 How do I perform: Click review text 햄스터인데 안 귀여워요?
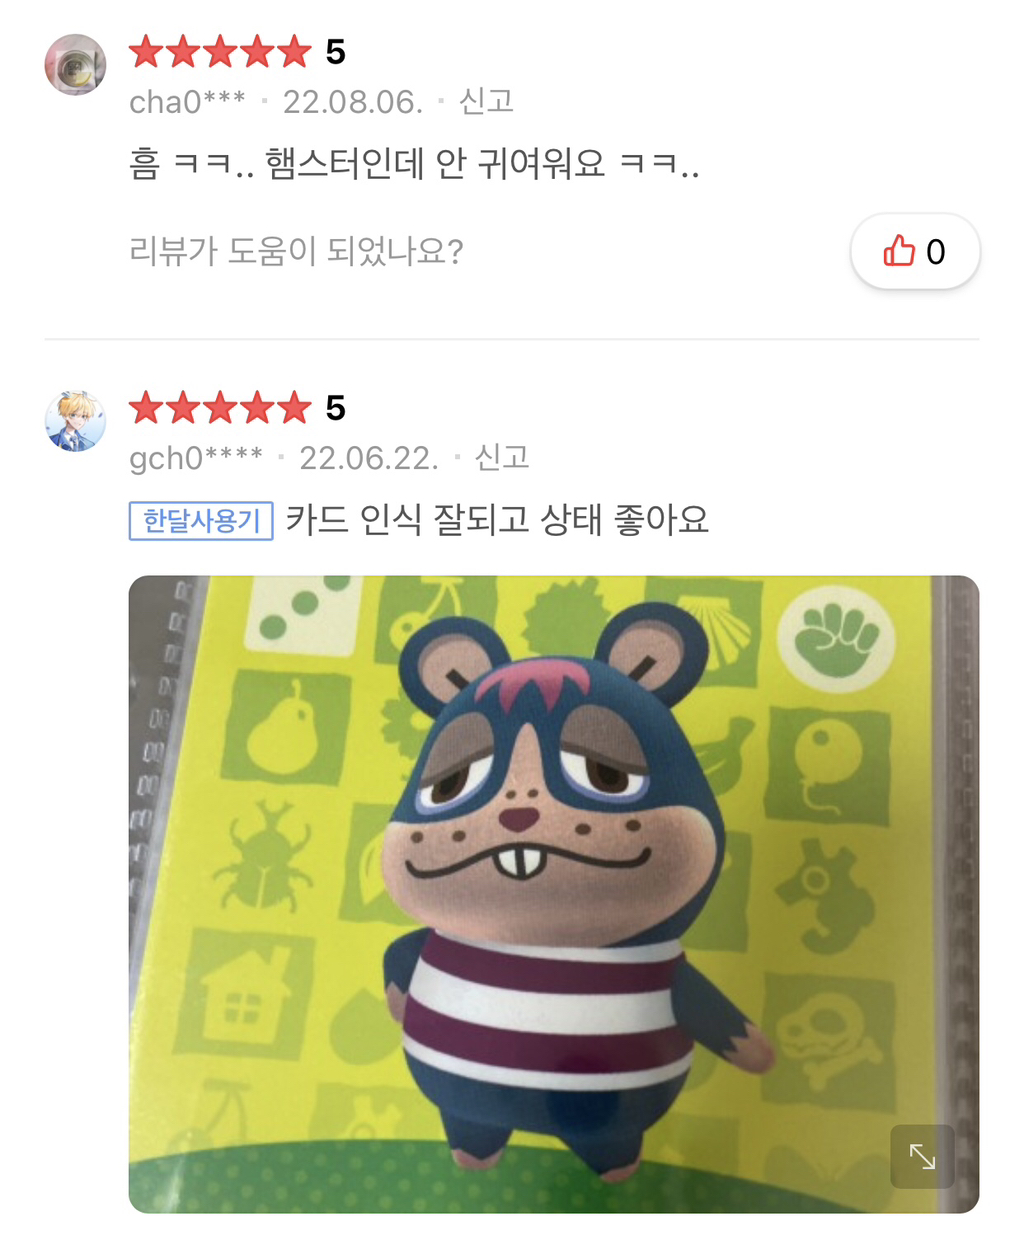(435, 163)
